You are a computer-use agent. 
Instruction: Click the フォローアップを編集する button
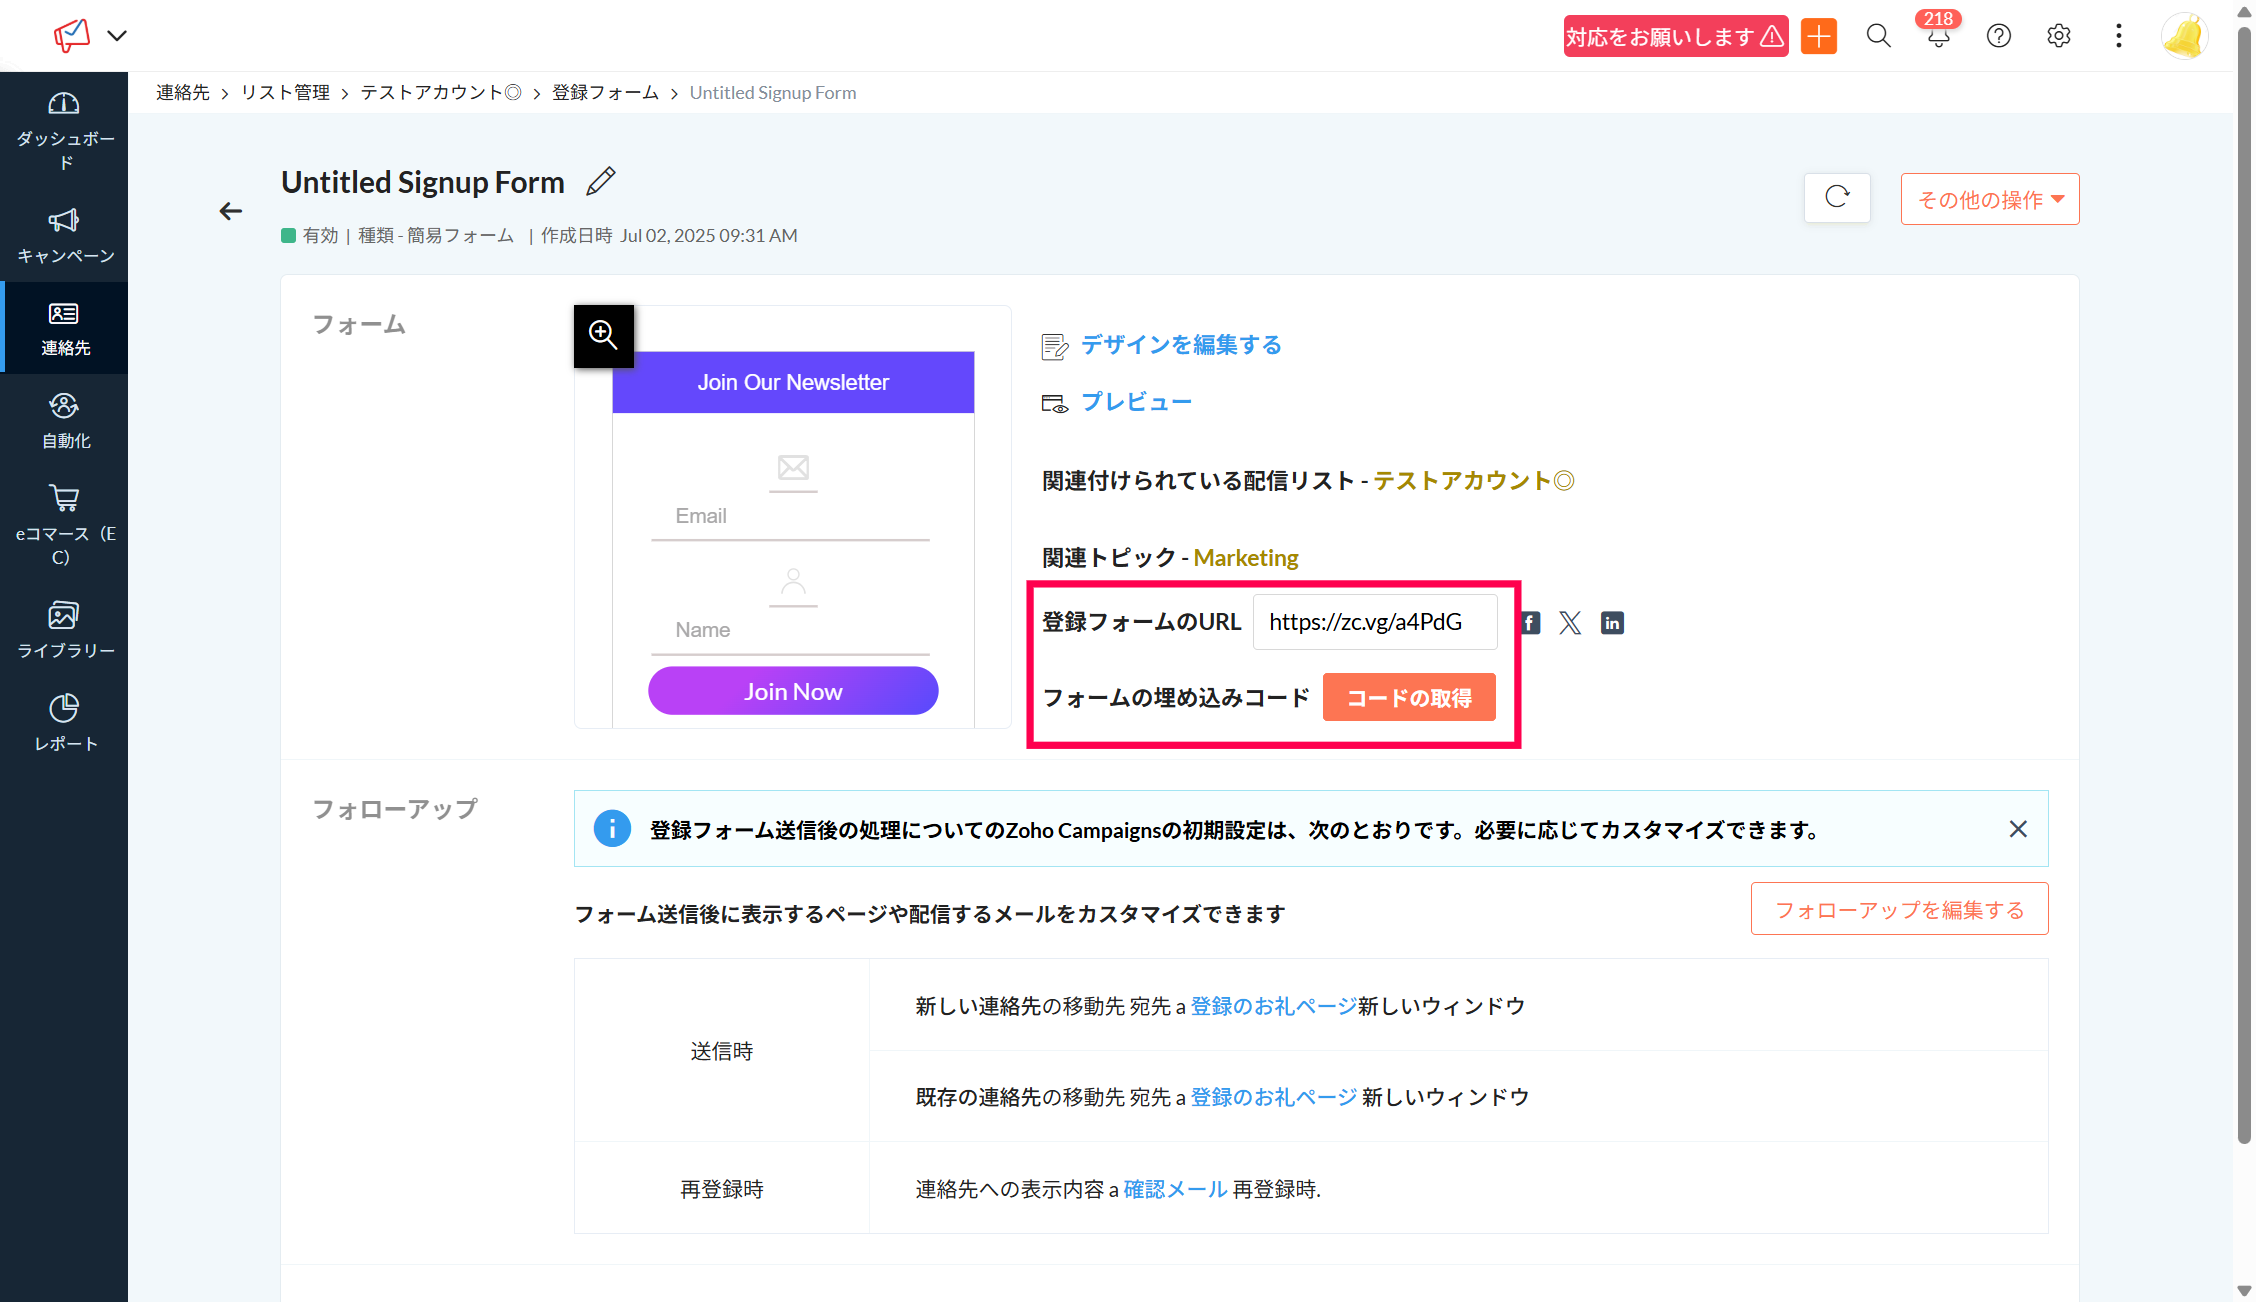click(x=1899, y=909)
